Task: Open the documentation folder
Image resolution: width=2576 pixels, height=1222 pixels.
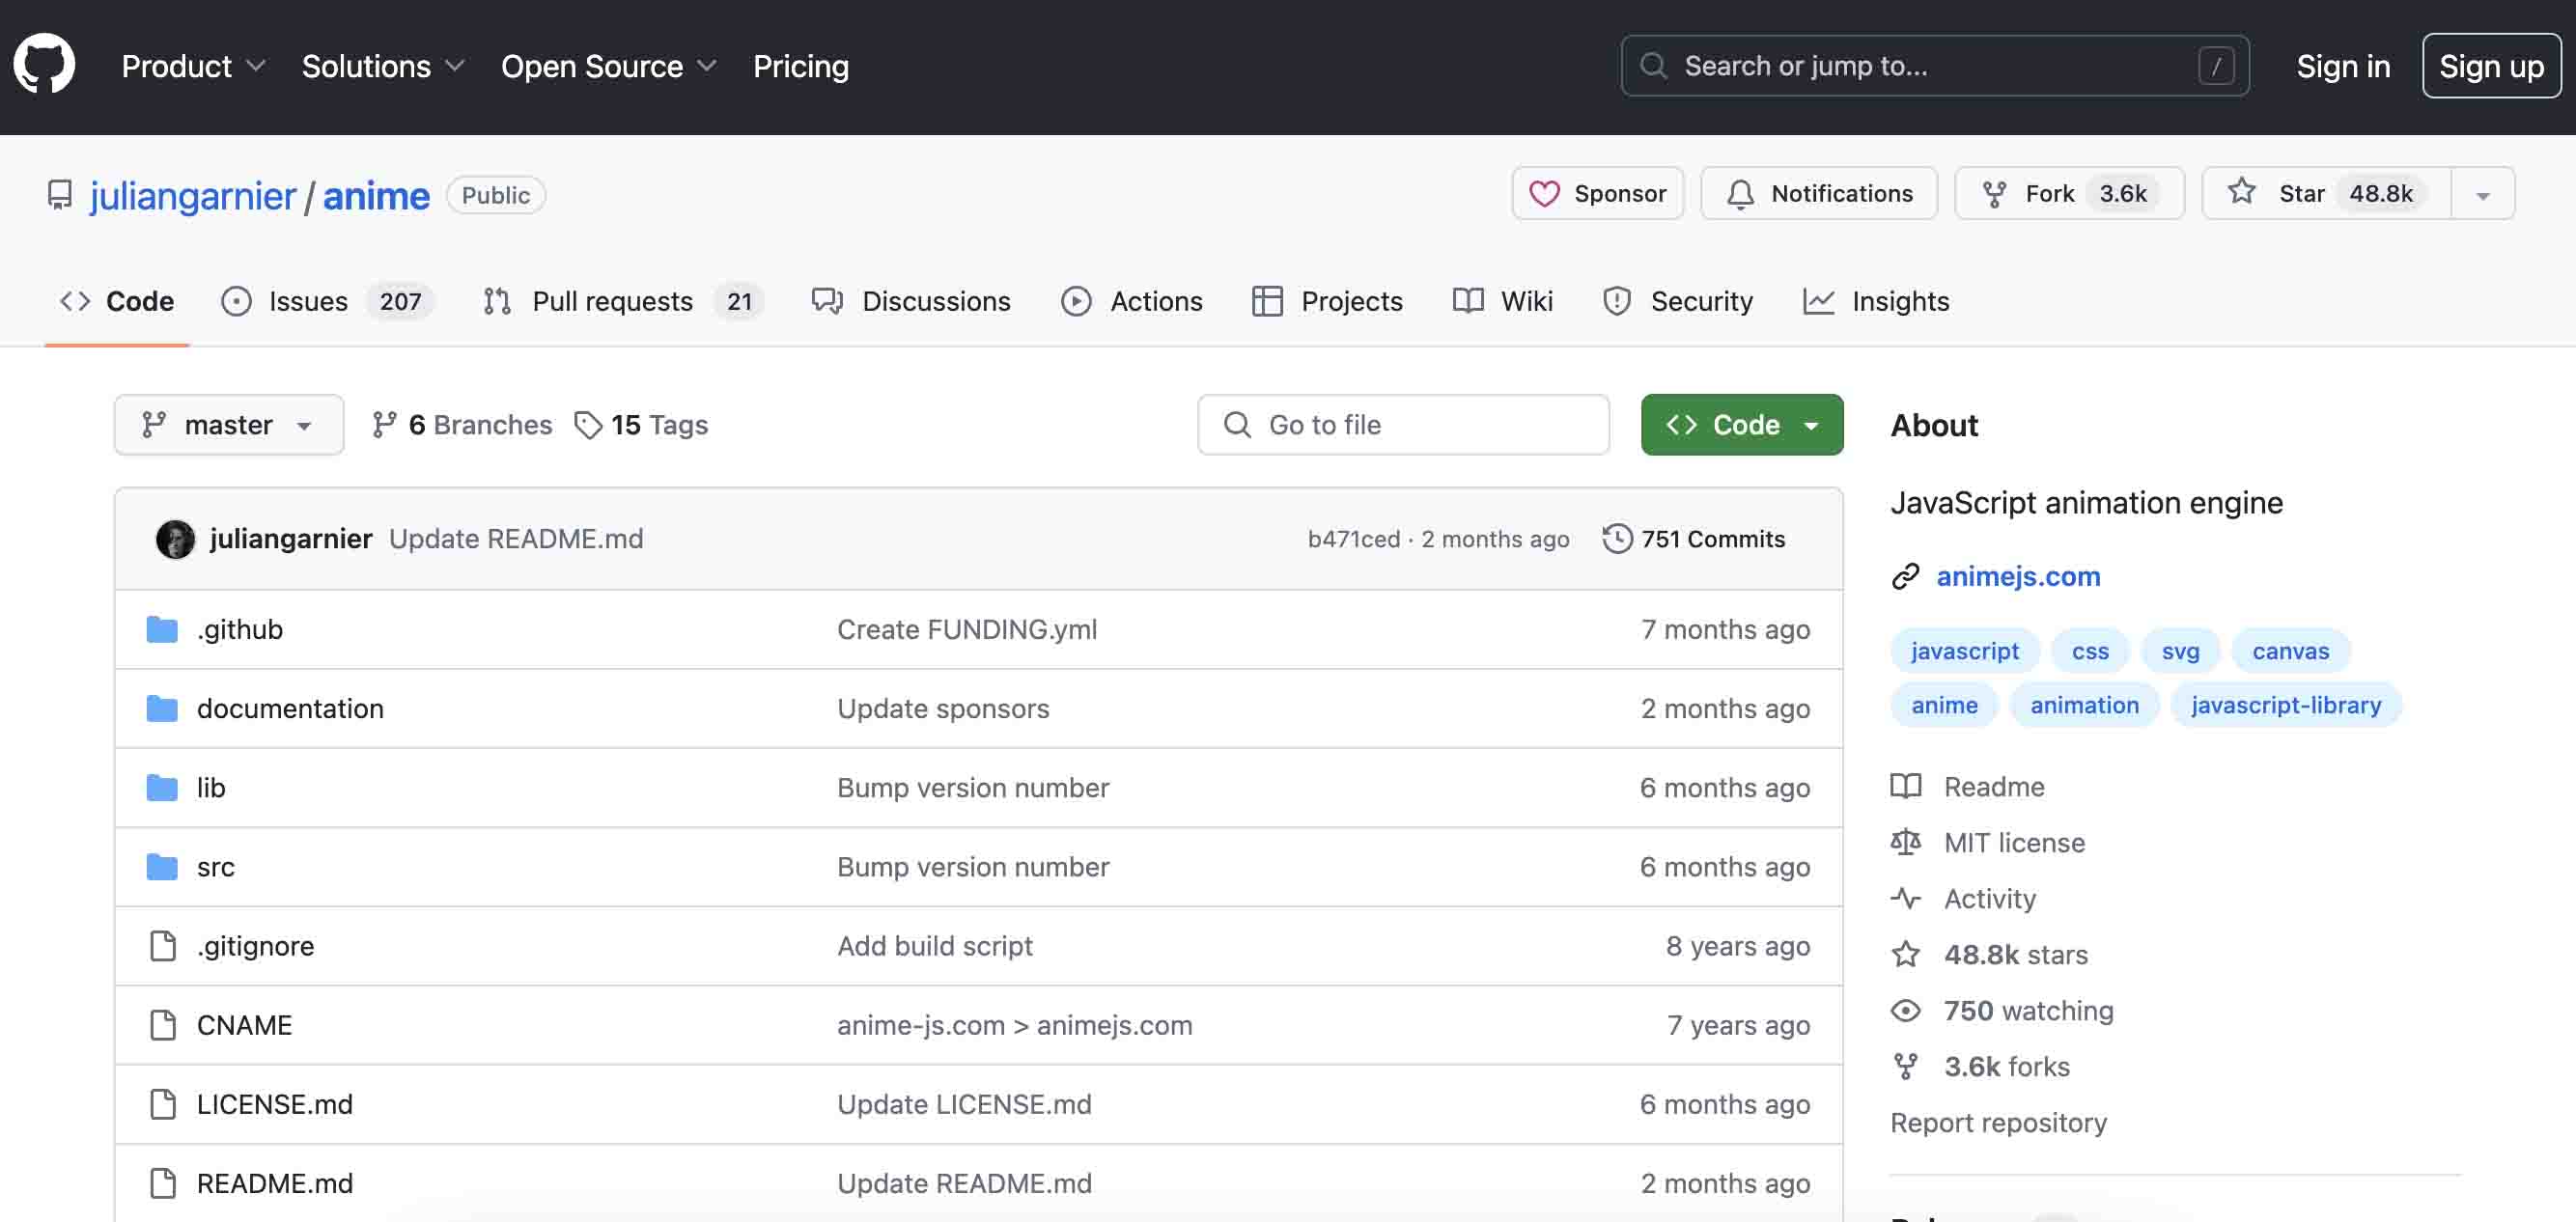Action: coord(290,708)
